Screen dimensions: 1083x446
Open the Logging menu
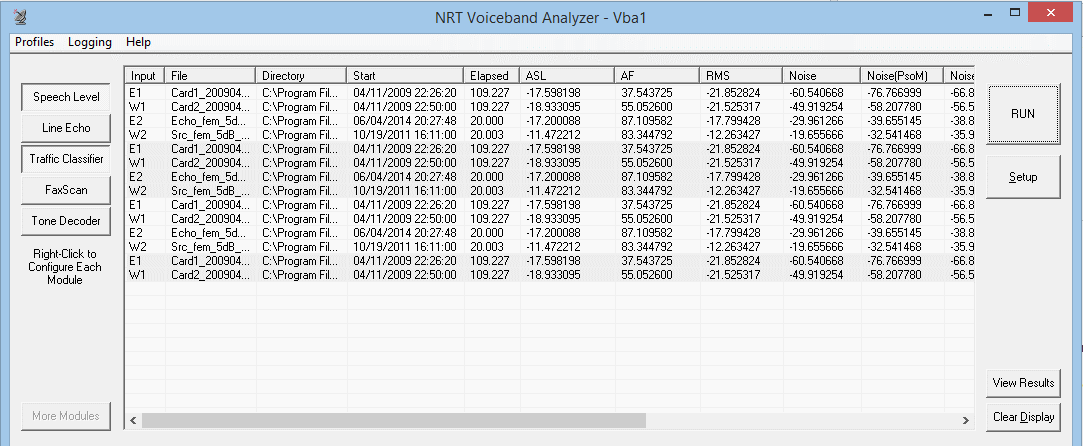(x=90, y=42)
